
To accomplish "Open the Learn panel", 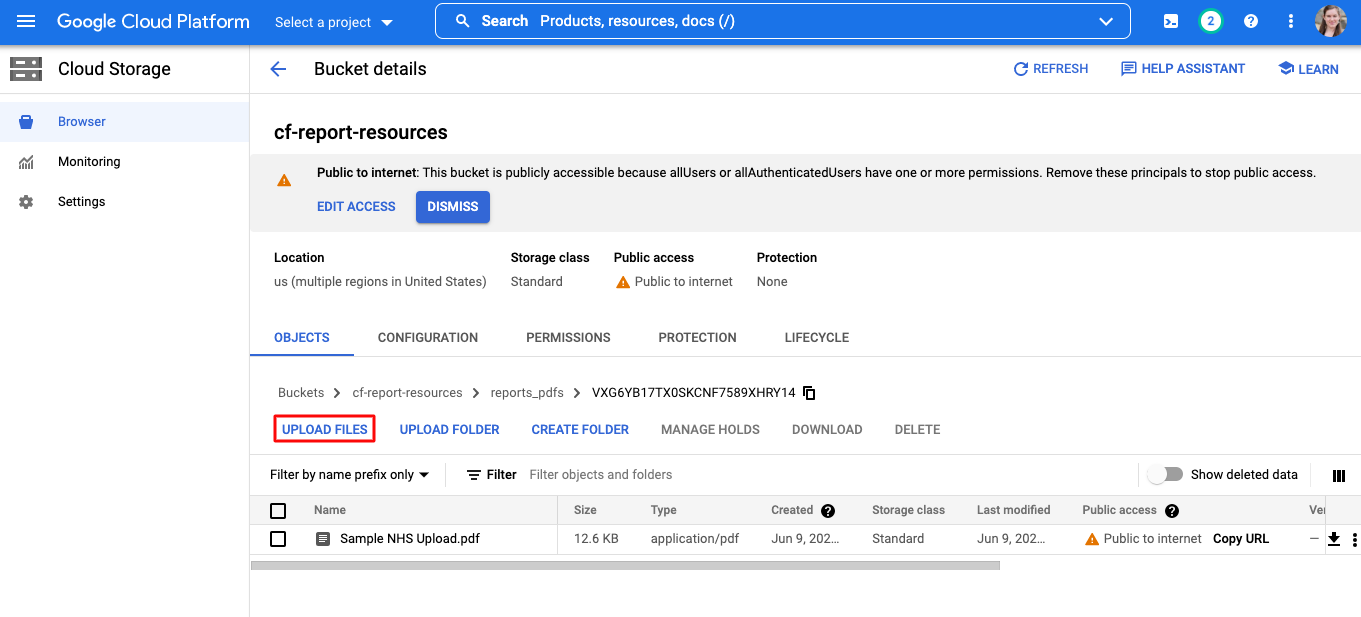I will [1308, 69].
